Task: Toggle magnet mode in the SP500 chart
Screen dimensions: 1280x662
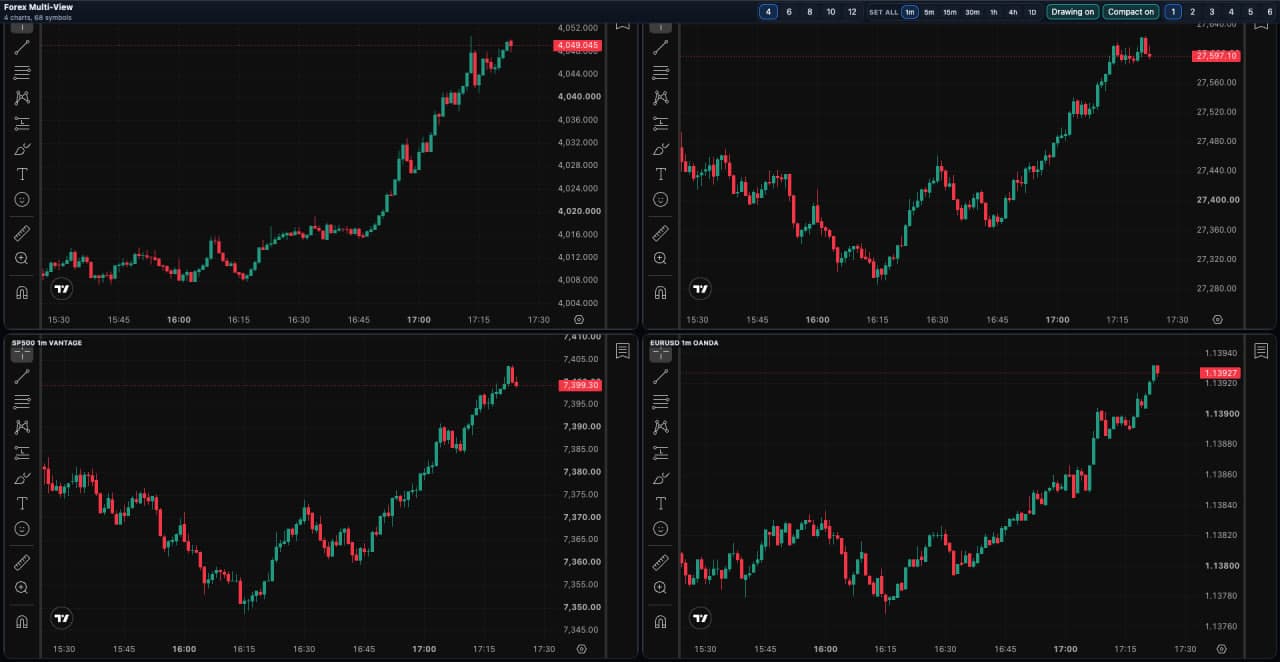Action: pos(22,622)
